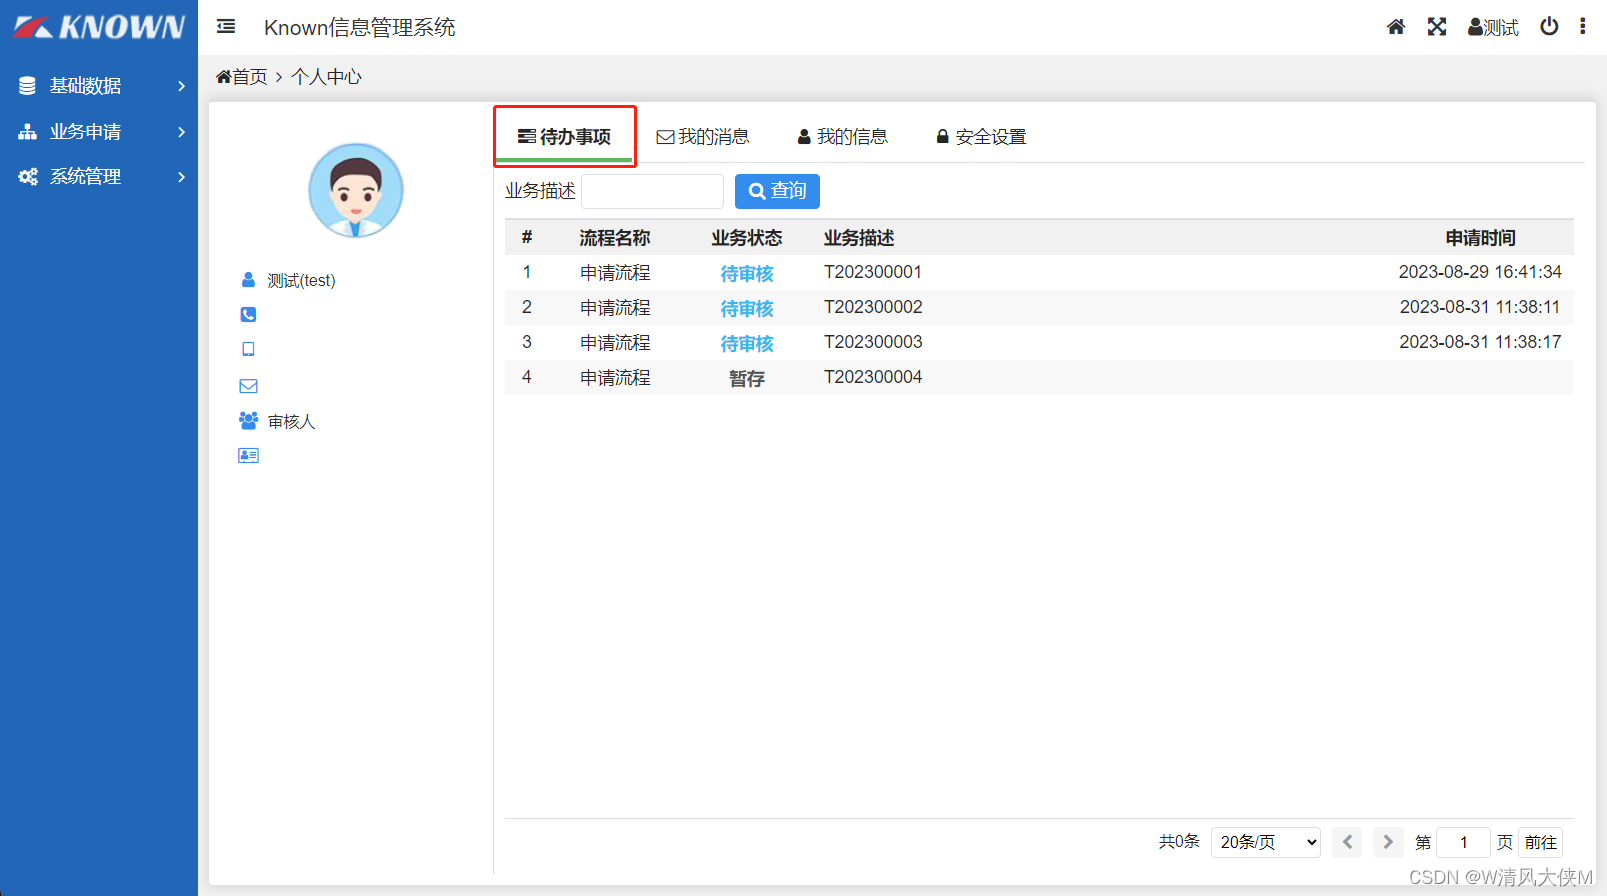This screenshot has width=1607, height=896.
Task: Click the group icon beside 审核人
Action: 248,421
